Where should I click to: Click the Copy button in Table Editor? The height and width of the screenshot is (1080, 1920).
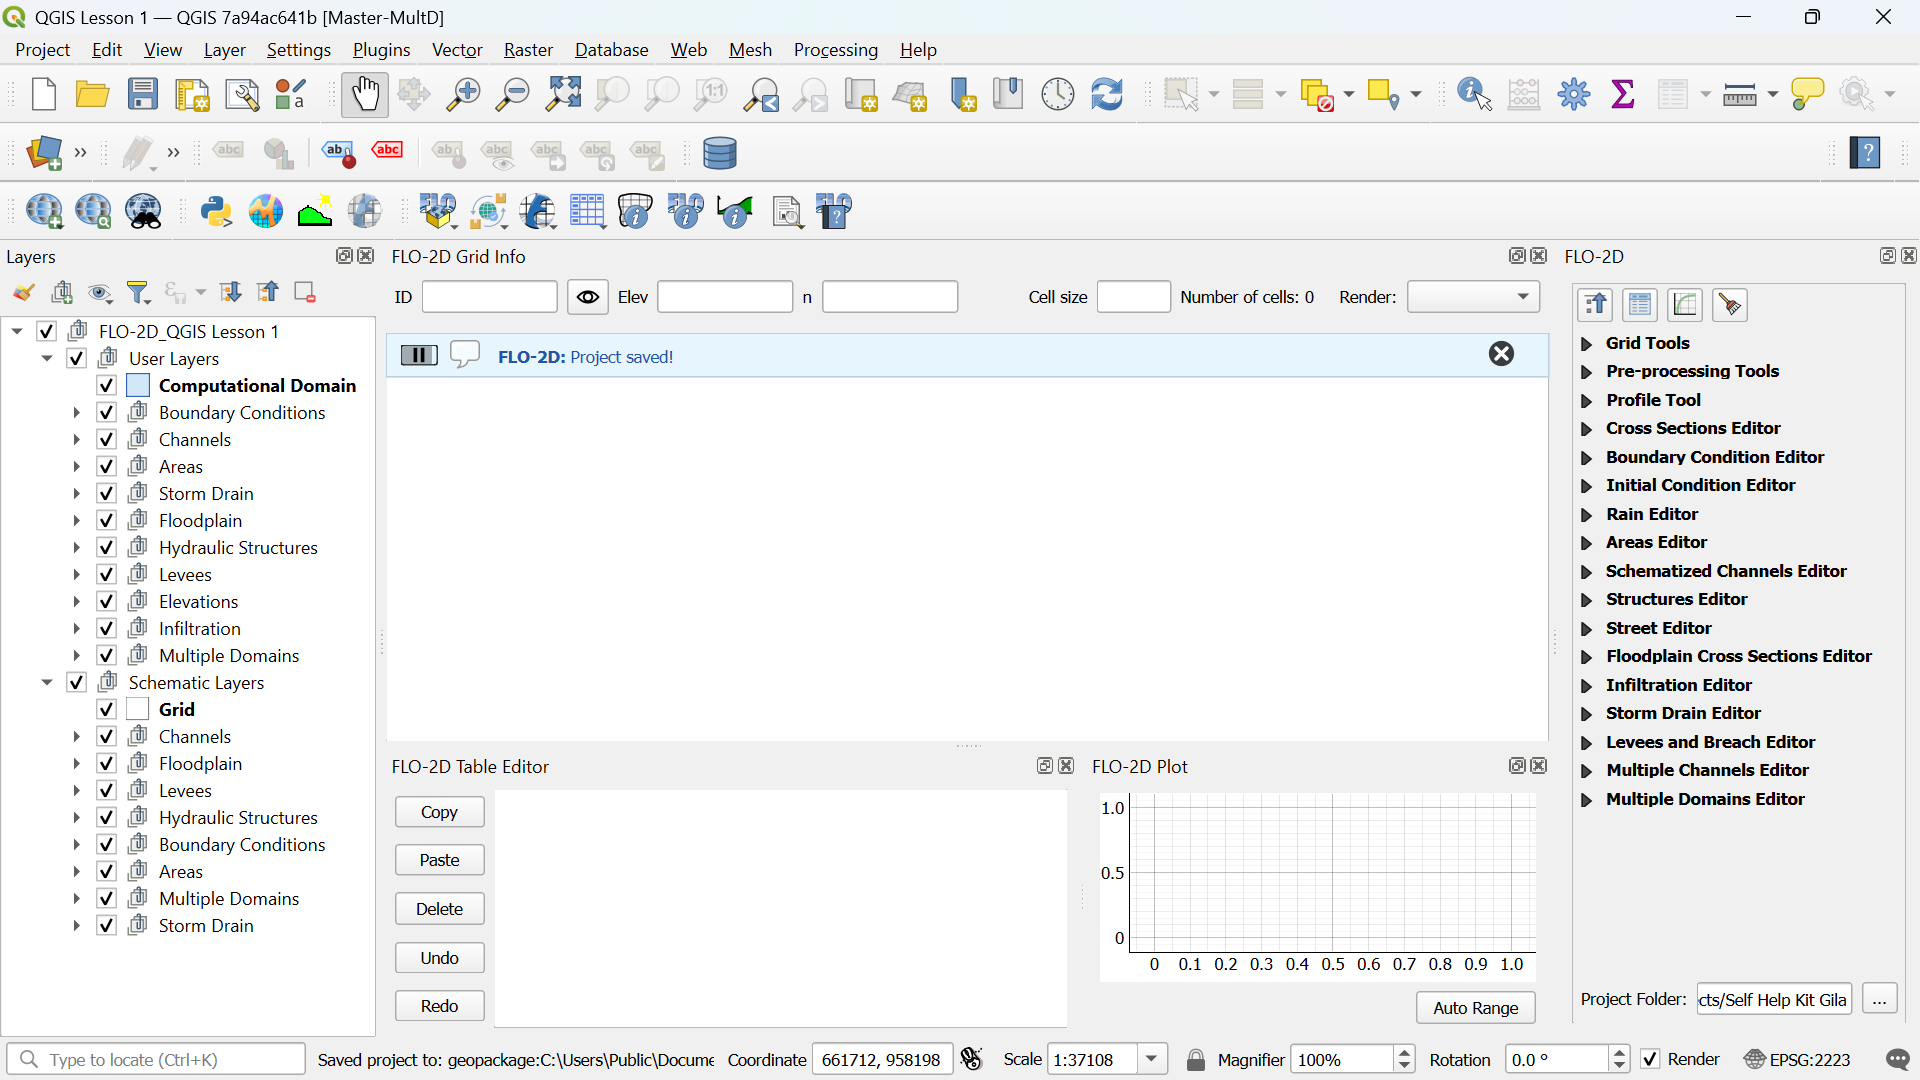click(439, 812)
